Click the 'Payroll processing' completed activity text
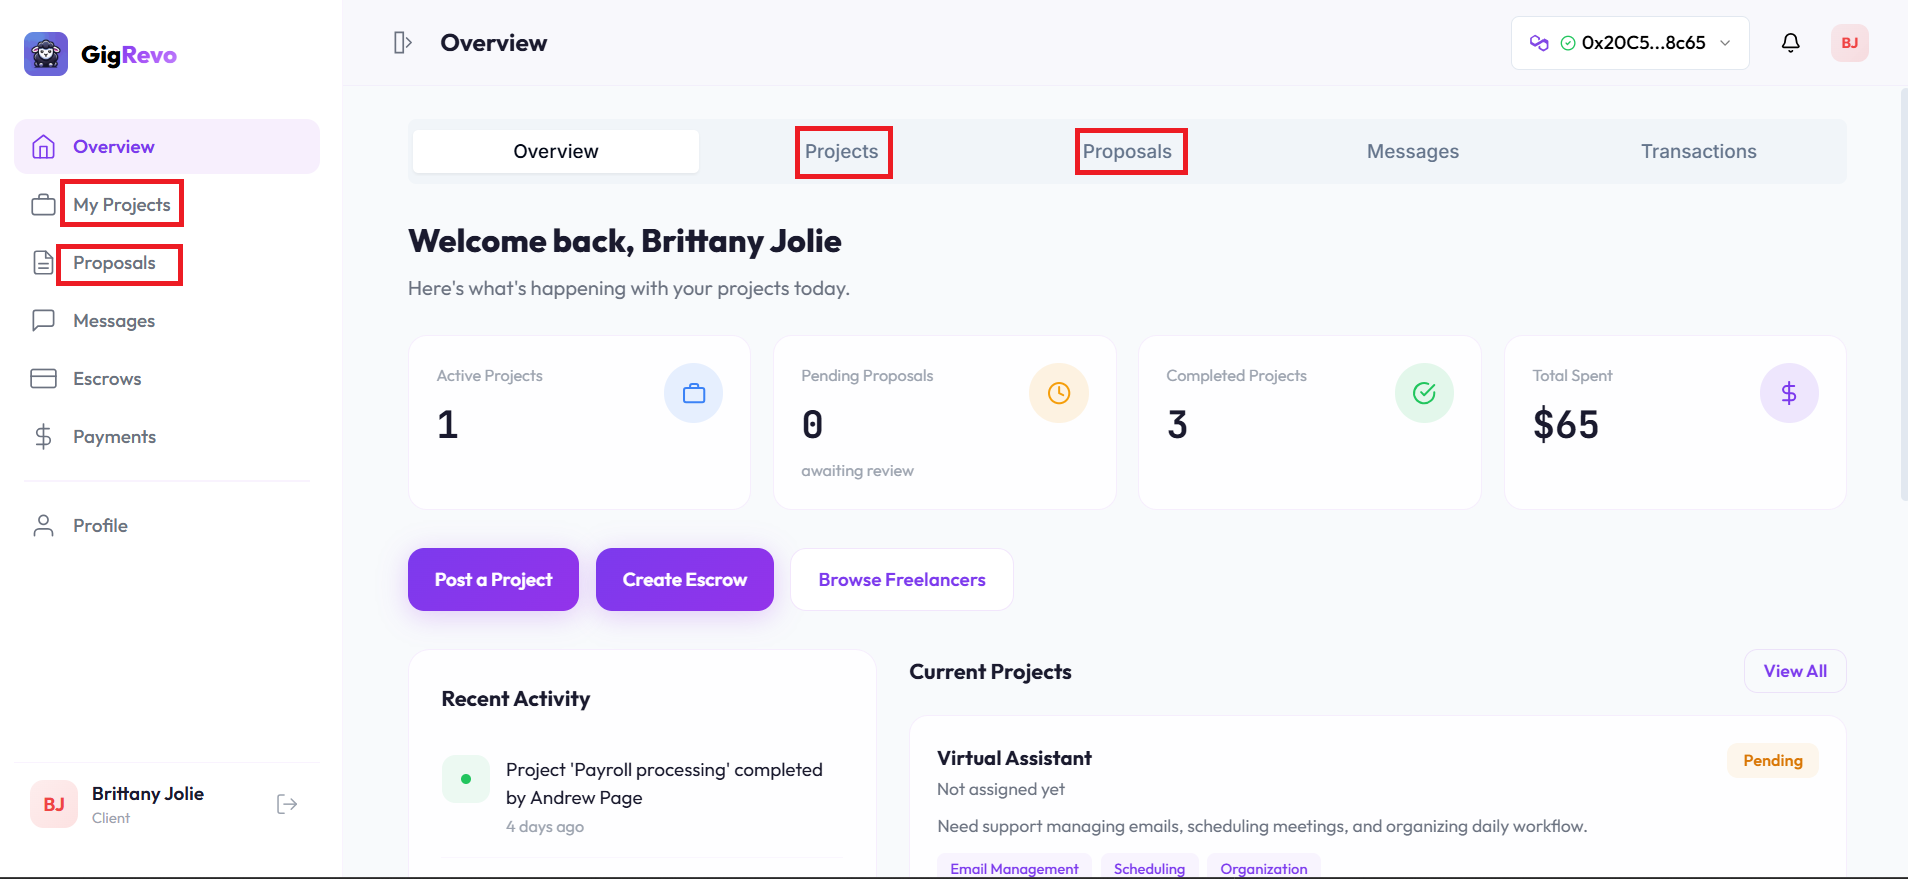This screenshot has width=1908, height=879. click(x=664, y=784)
